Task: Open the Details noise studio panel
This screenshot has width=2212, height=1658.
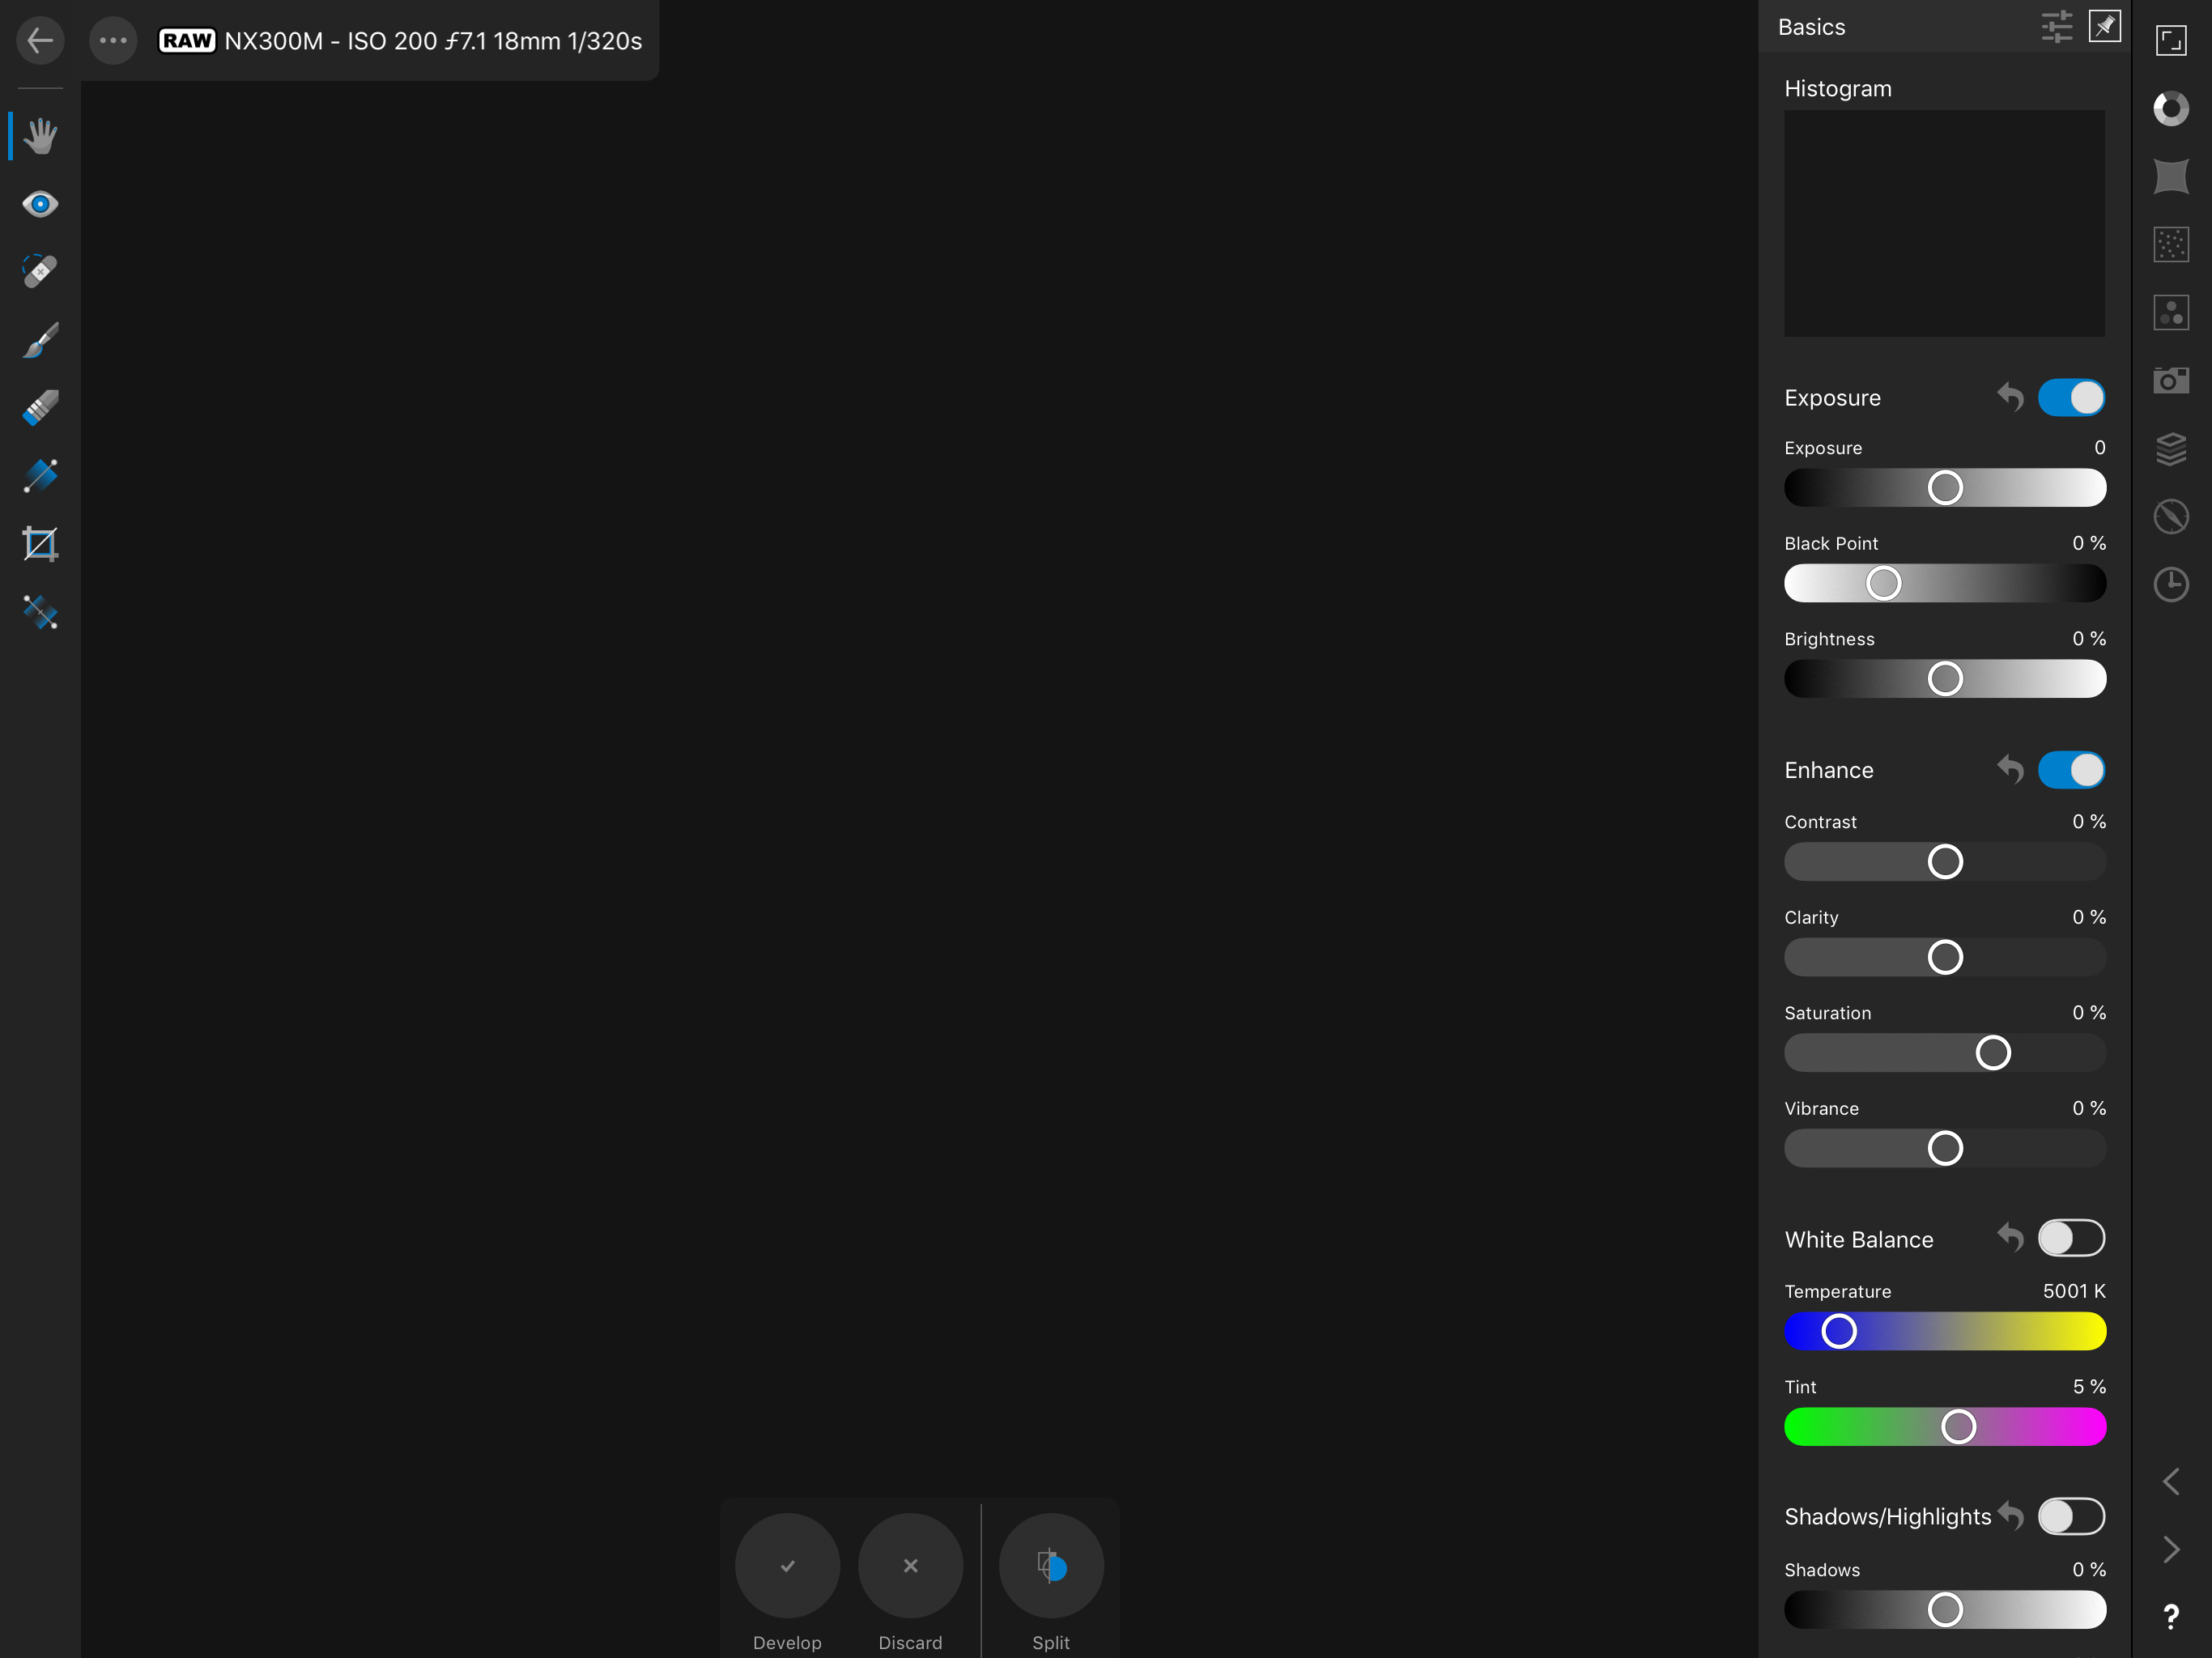Action: pos(2170,244)
